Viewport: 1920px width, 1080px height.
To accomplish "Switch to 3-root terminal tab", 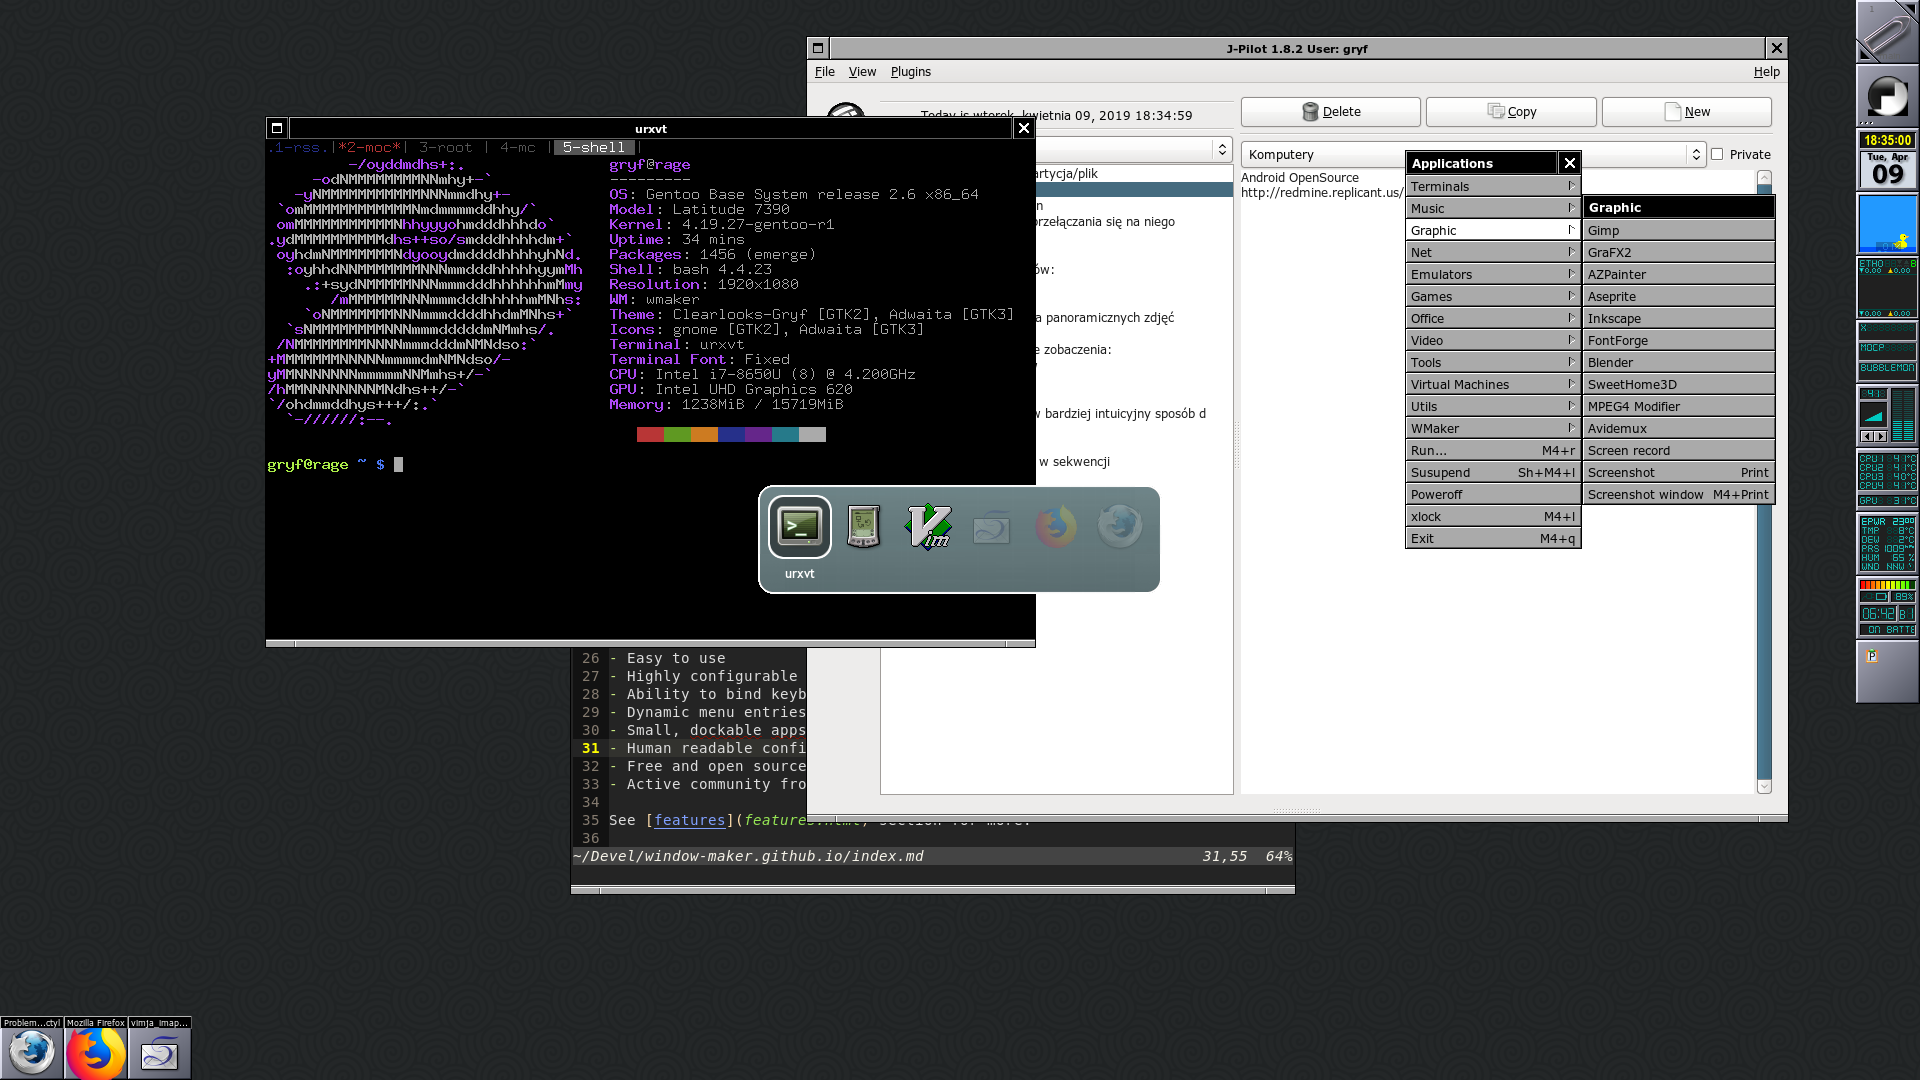I will click(x=445, y=147).
